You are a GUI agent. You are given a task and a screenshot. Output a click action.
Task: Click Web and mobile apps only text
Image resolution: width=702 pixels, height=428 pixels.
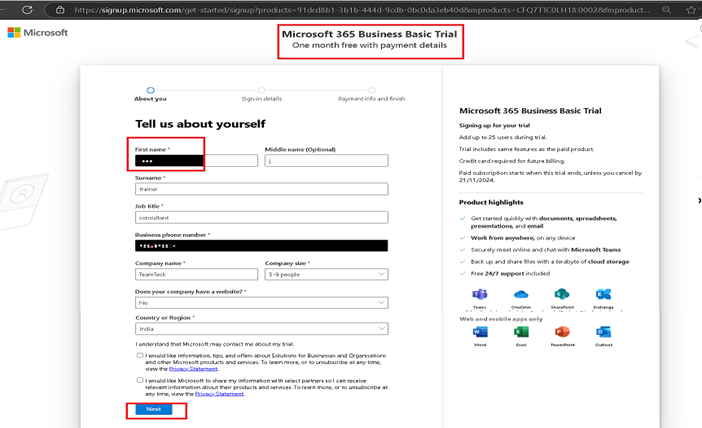coord(501,319)
